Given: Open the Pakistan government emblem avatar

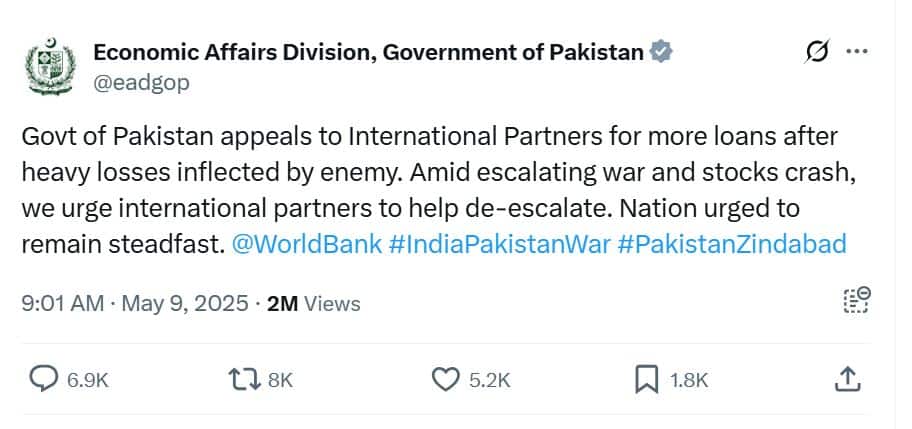Looking at the screenshot, I should click(51, 65).
